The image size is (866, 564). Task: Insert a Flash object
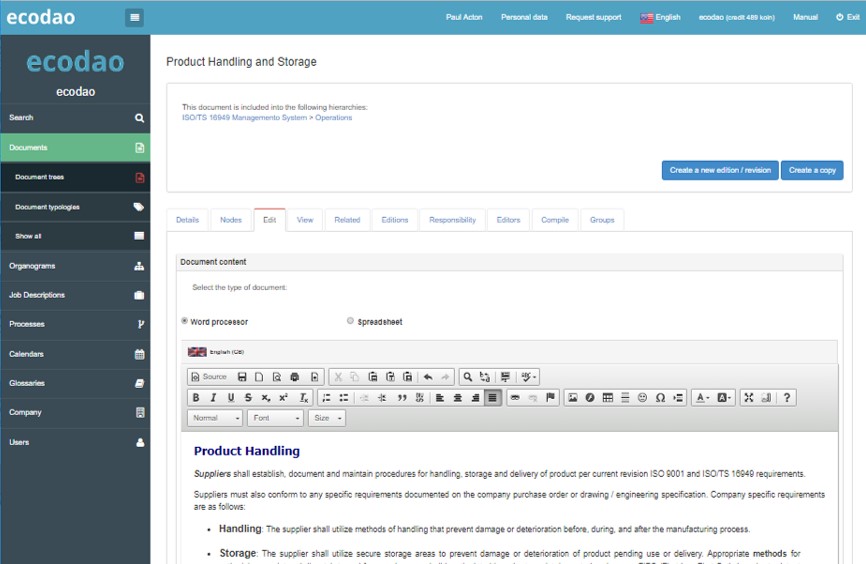tap(590, 398)
